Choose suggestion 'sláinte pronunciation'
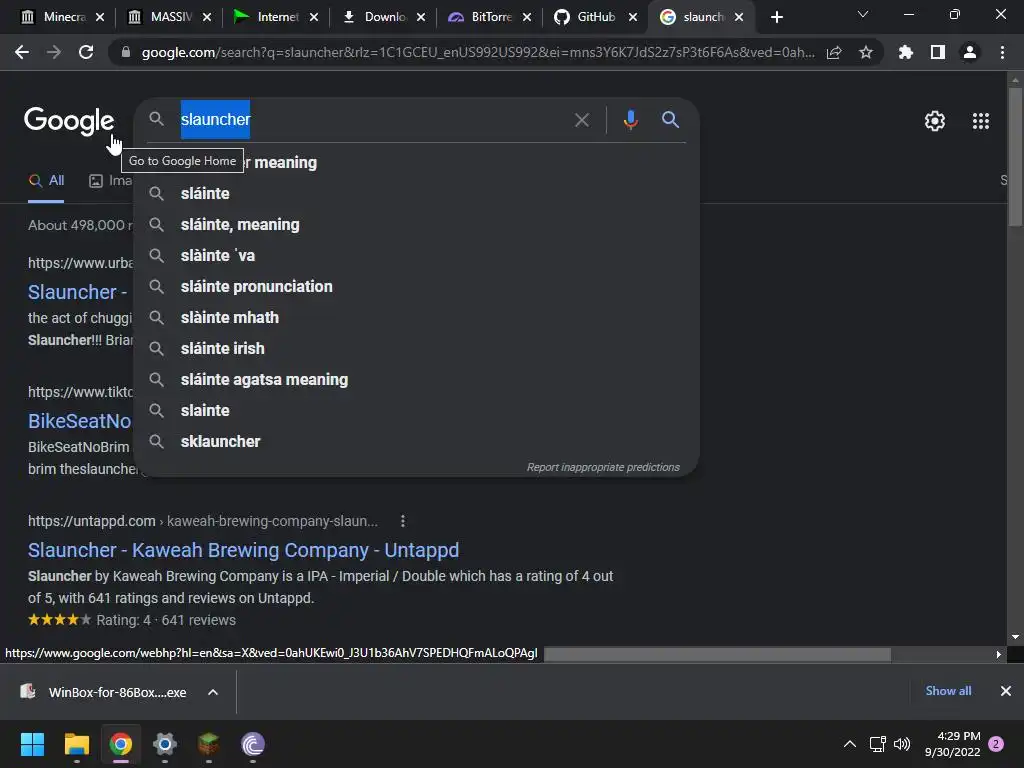 pyautogui.click(x=417, y=287)
